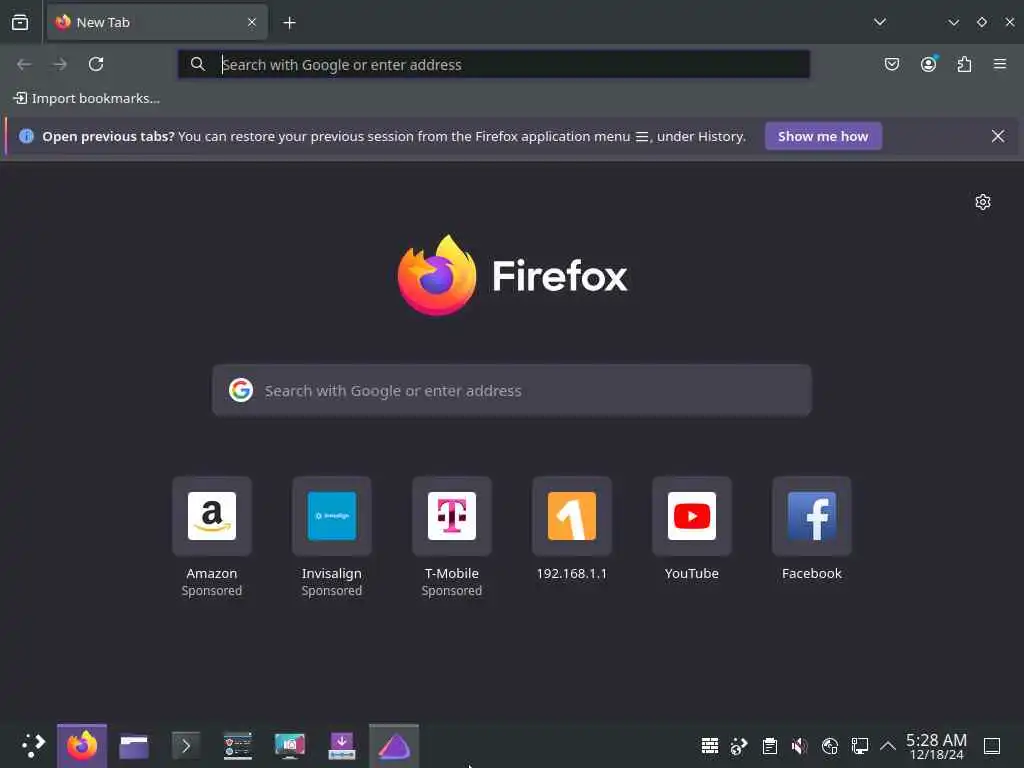Maximize window with diamond button

(x=982, y=22)
